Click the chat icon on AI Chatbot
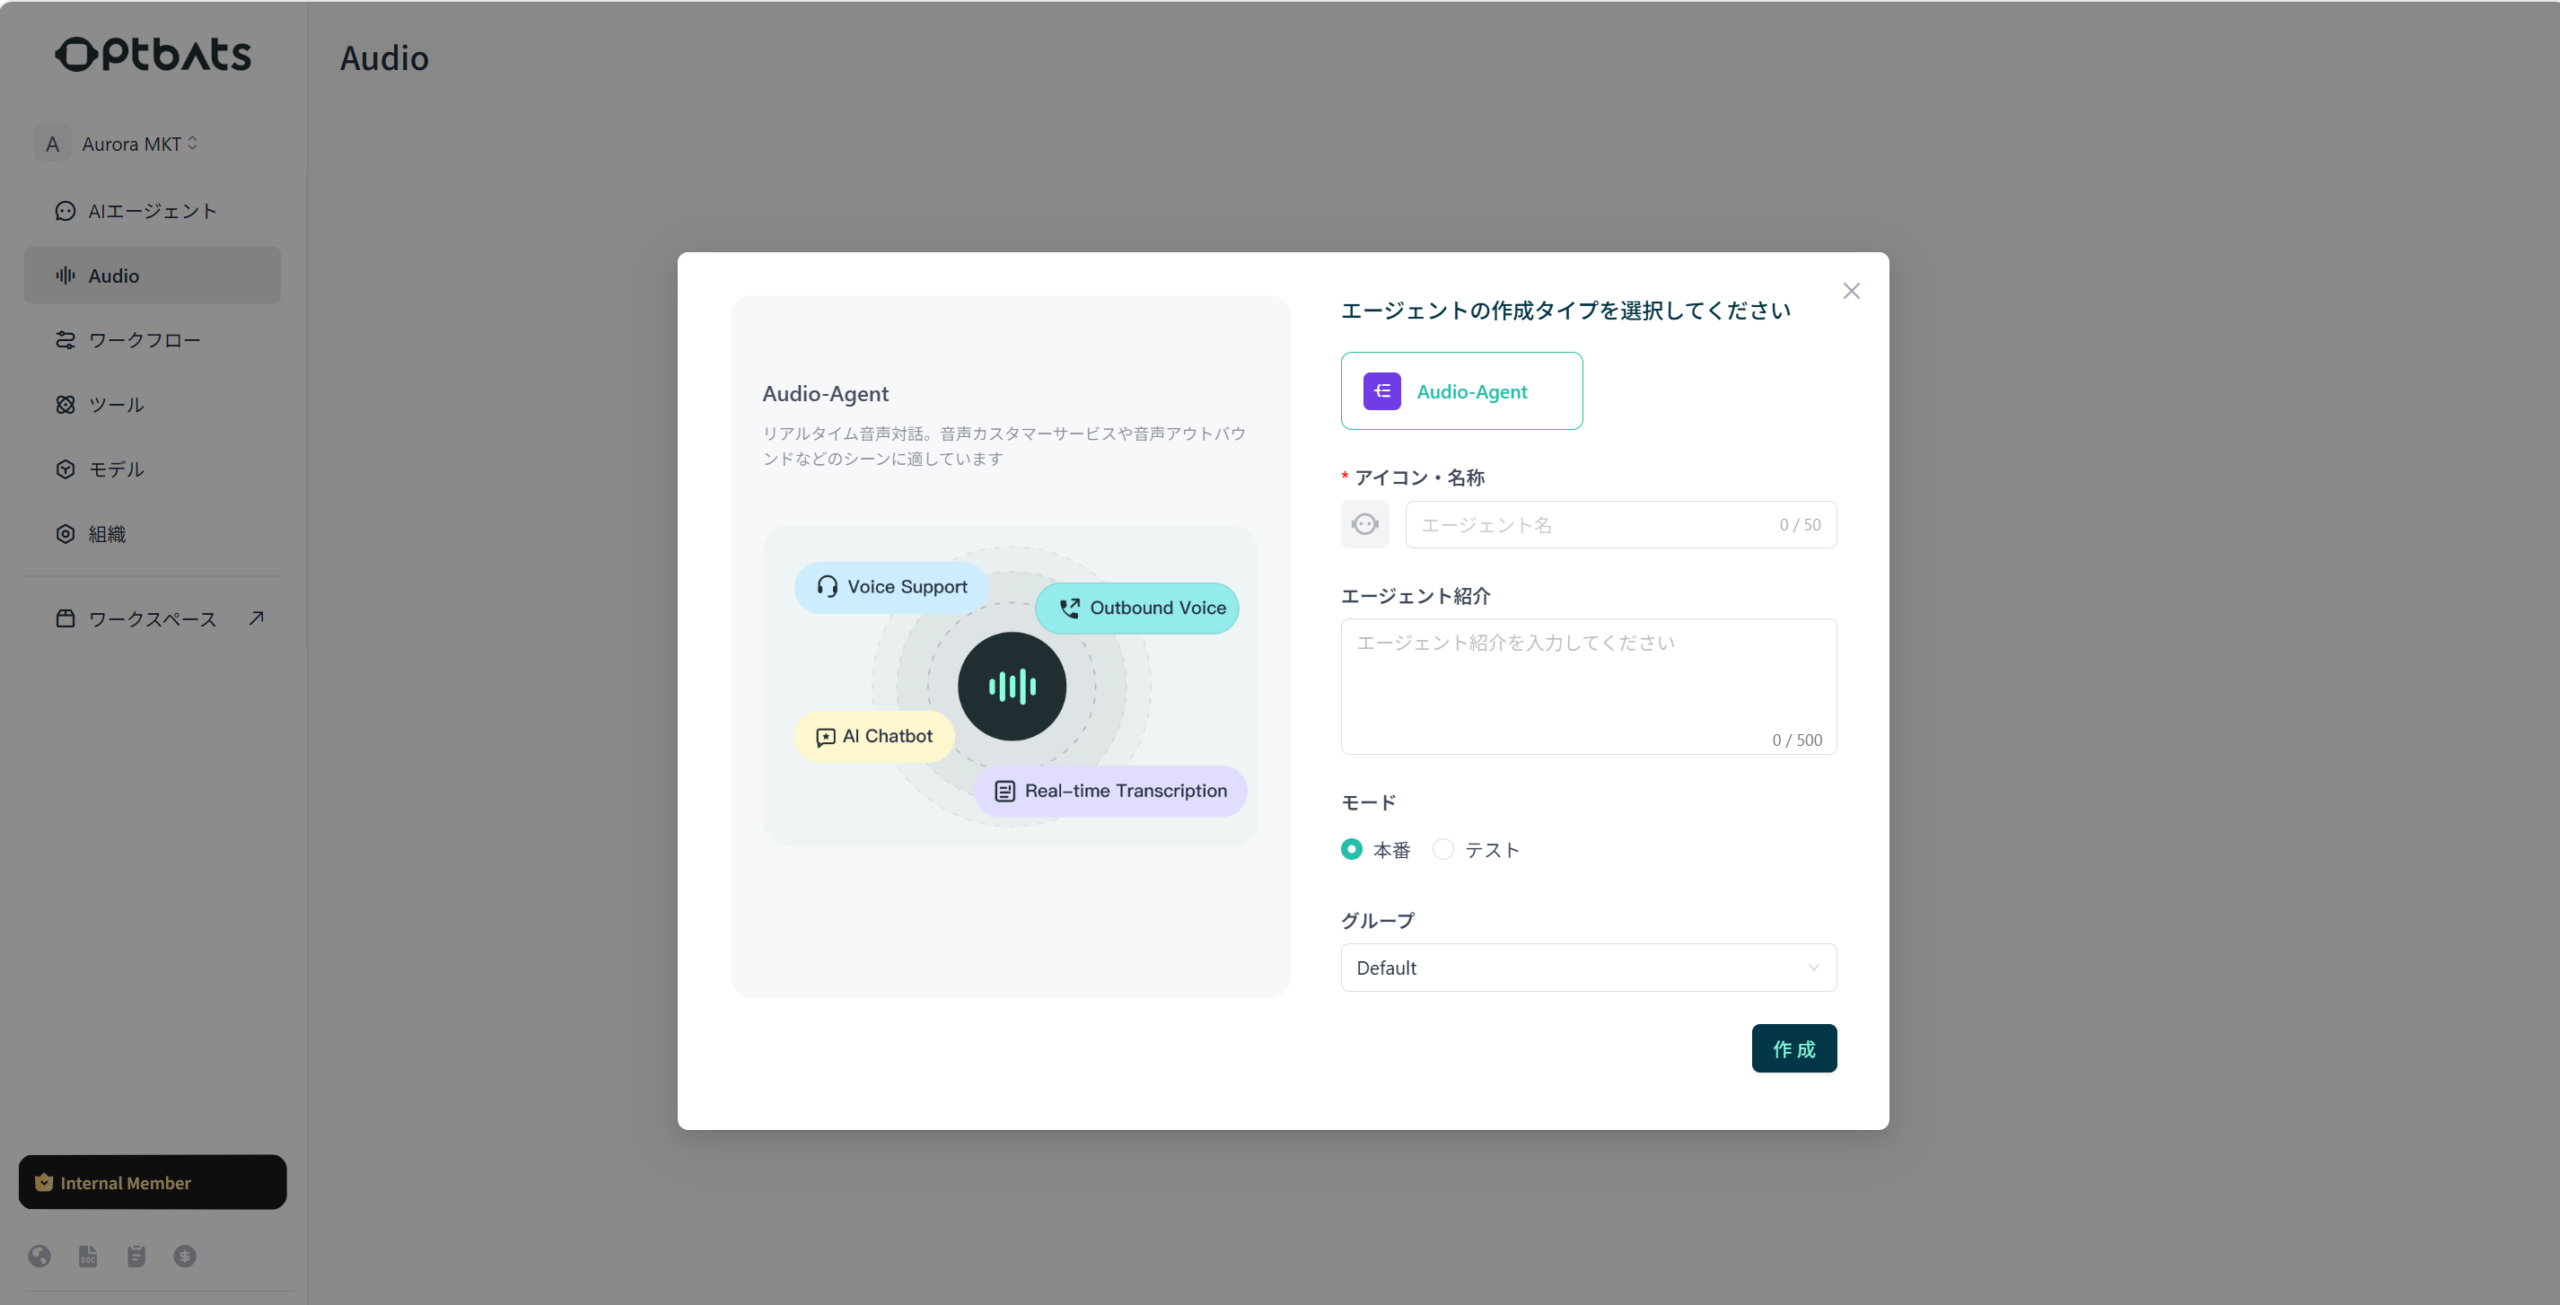This screenshot has width=2560, height=1305. (825, 737)
